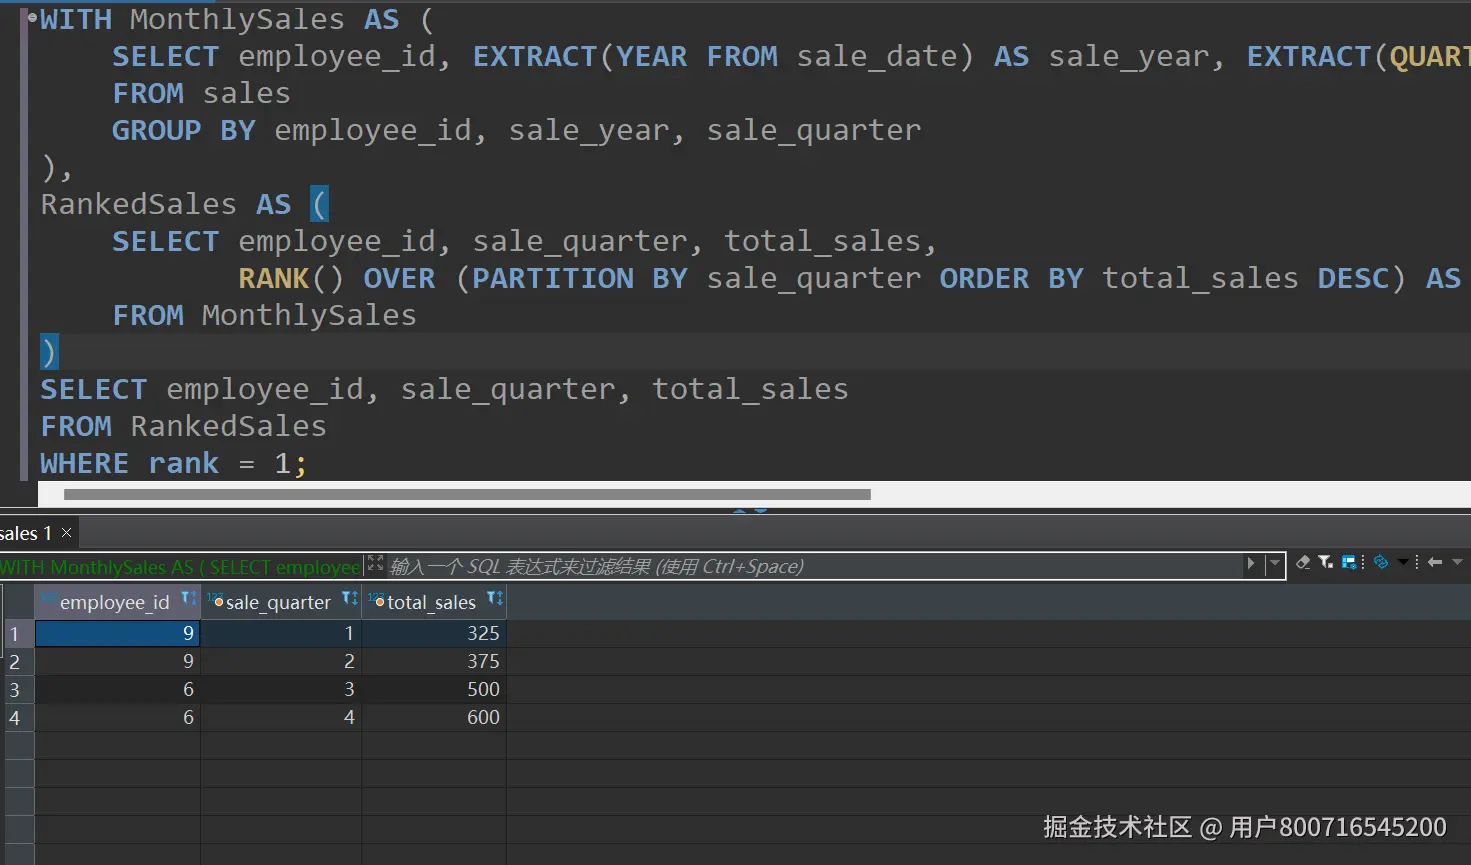Viewport: 1471px width, 865px height.
Task: Click employee_id cell in row 1
Action: pyautogui.click(x=118, y=634)
